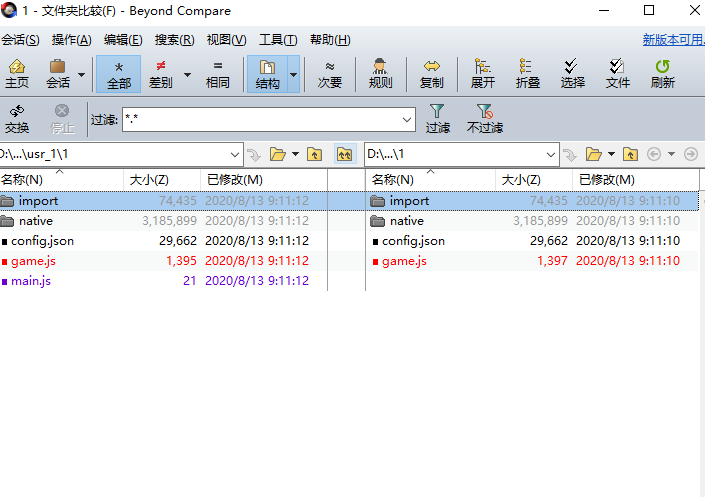Viewport: 705px width, 497px height.
Task: Sort right pane by 名称(N) column
Action: point(431,180)
